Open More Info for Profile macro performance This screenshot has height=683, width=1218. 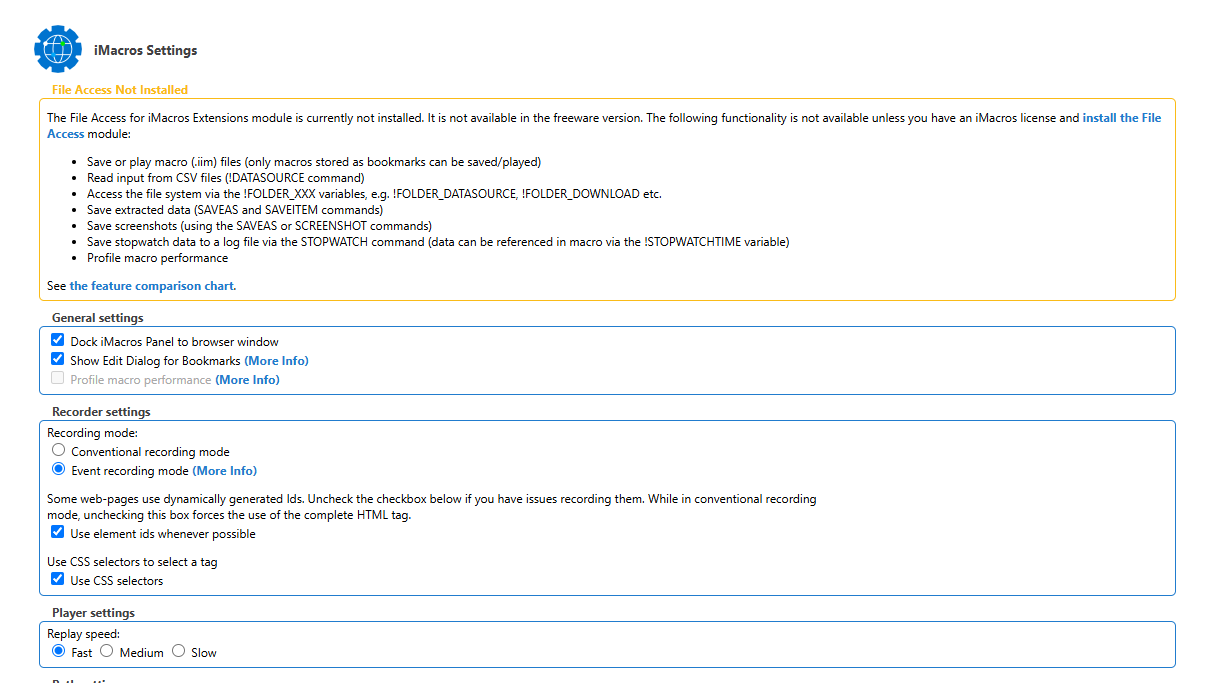247,380
